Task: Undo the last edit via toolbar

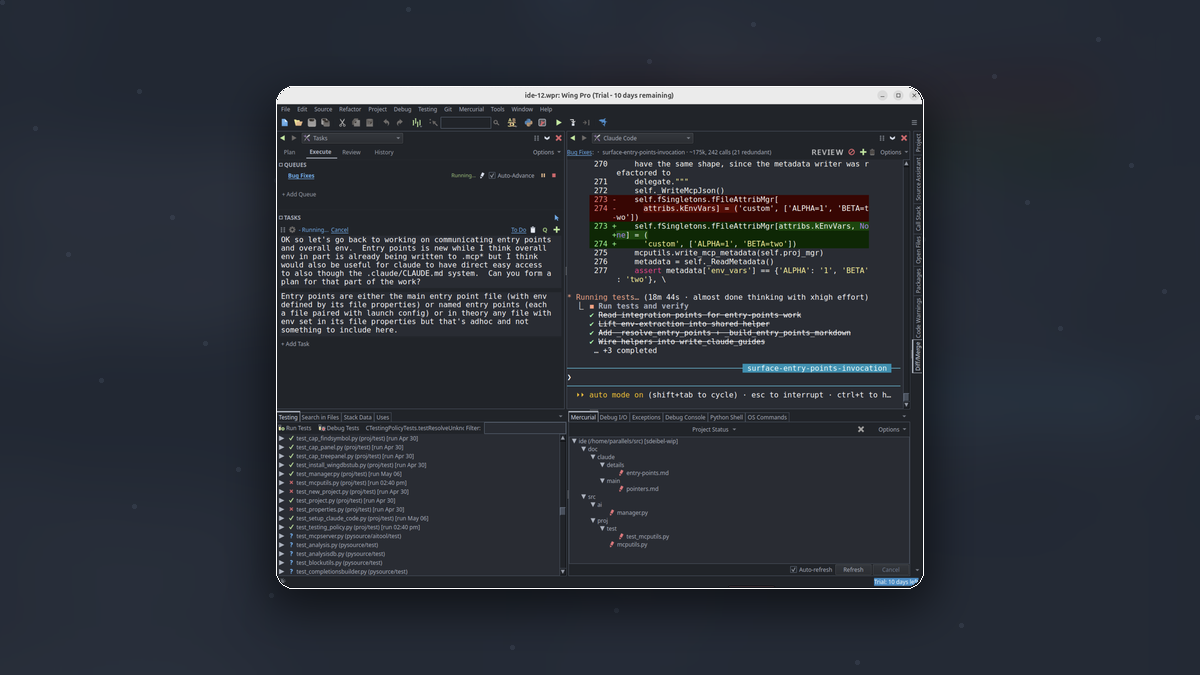Action: pyautogui.click(x=386, y=122)
